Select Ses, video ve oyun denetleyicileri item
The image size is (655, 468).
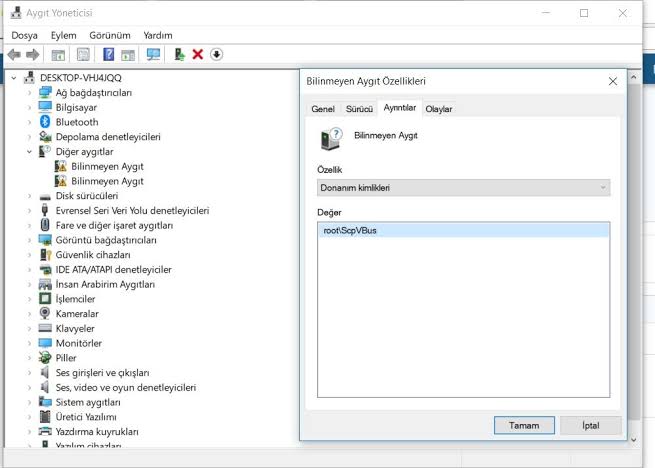tap(126, 387)
